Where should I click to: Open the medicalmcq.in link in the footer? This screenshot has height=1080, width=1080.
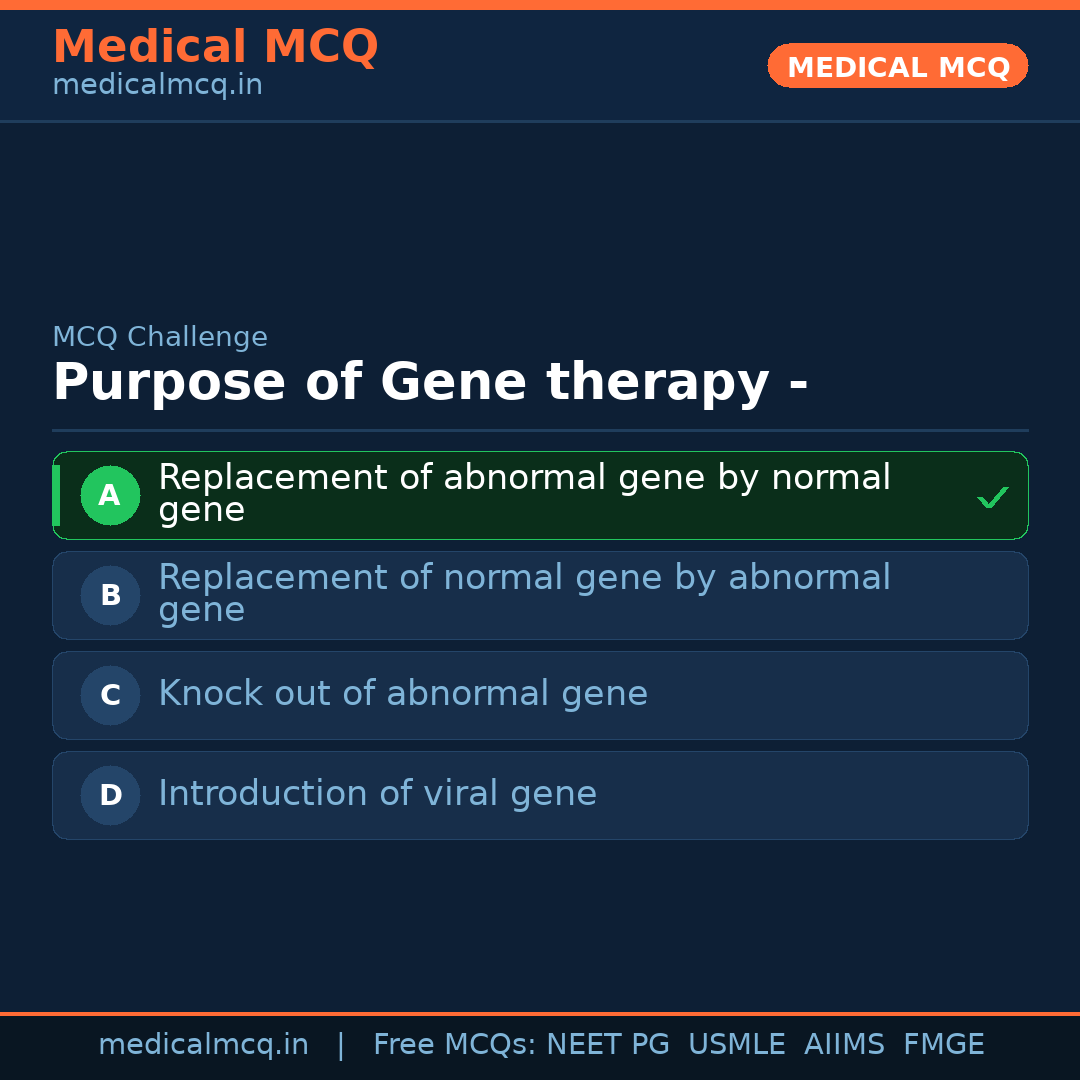tap(203, 1045)
